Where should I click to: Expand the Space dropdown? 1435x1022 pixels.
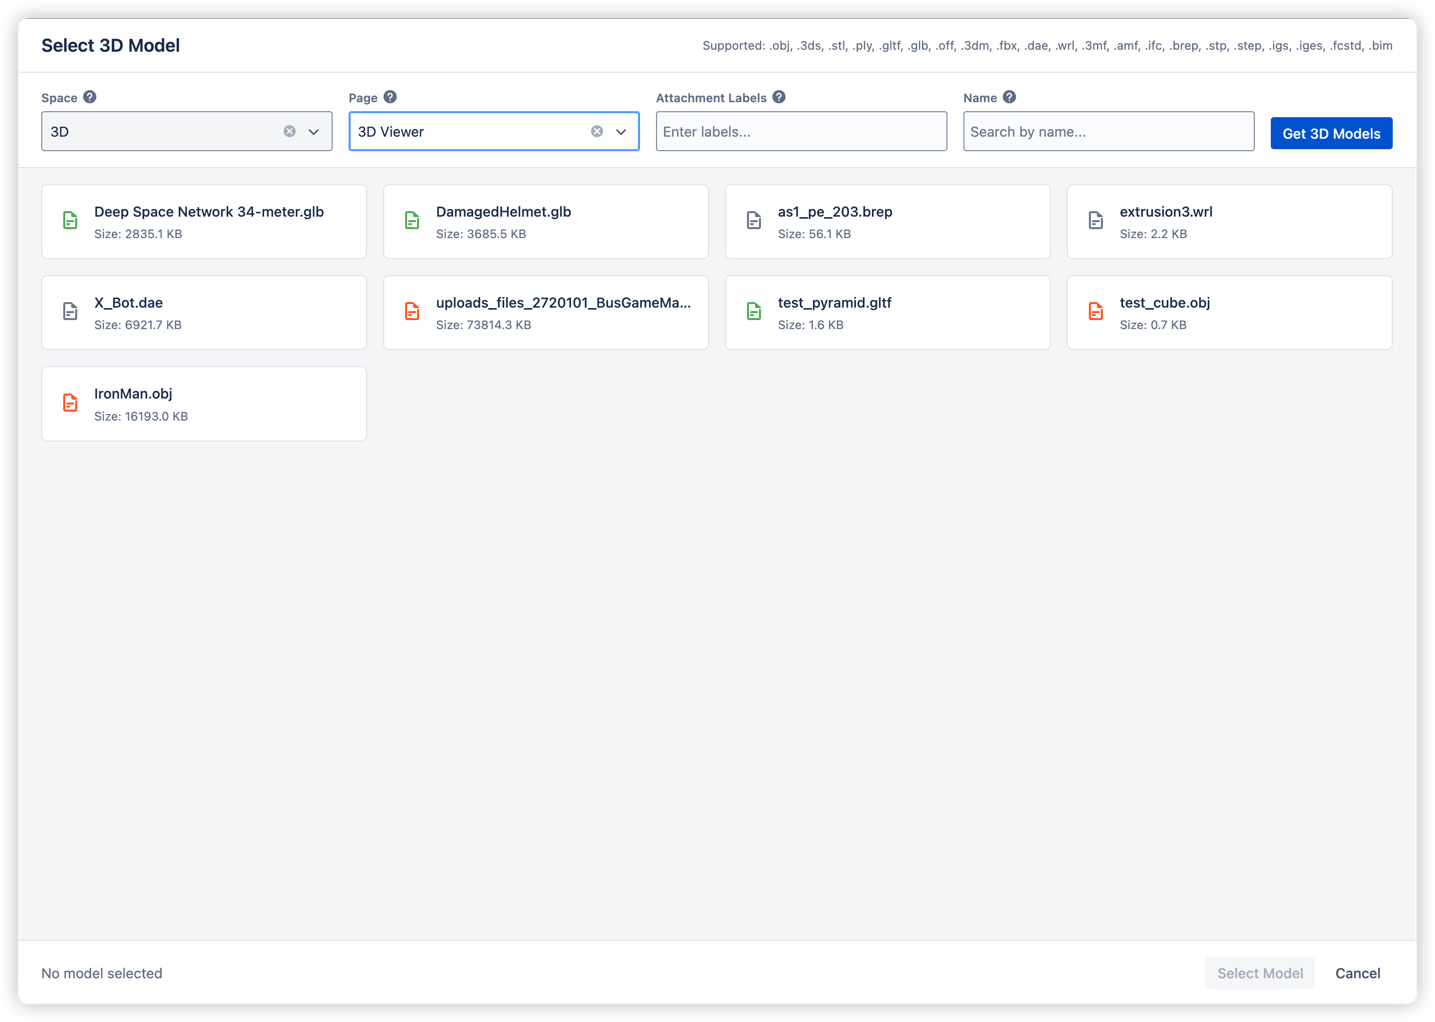[x=313, y=131]
